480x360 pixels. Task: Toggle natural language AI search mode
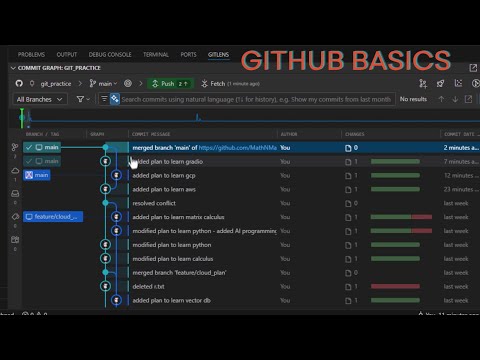tap(115, 99)
